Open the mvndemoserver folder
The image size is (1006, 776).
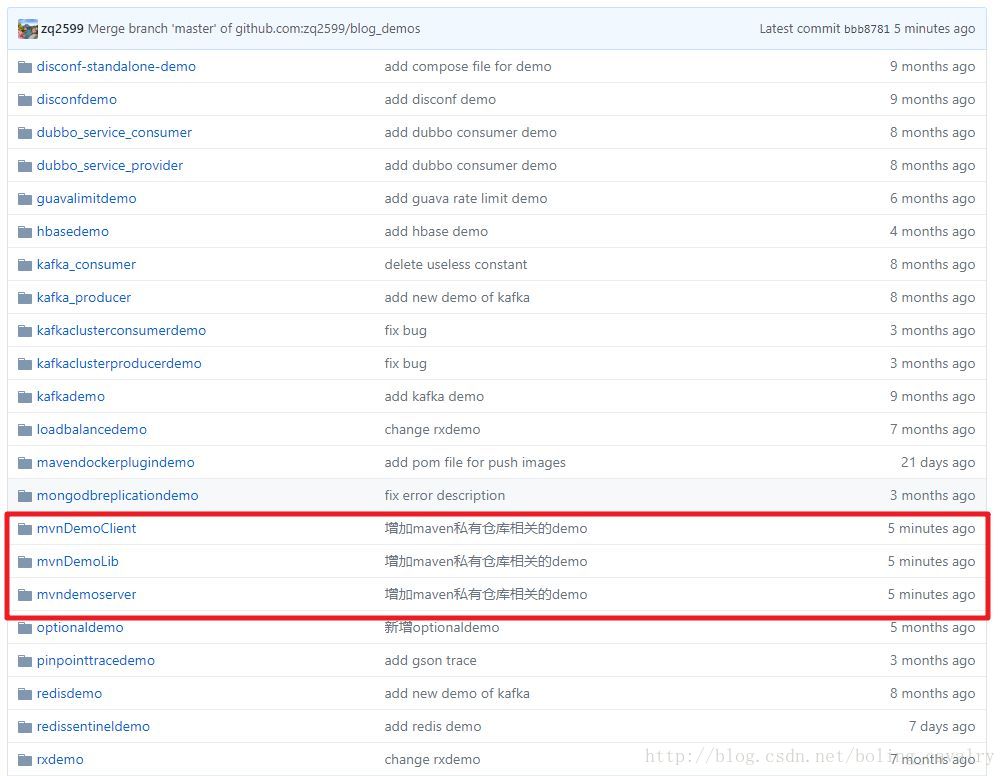coord(86,595)
